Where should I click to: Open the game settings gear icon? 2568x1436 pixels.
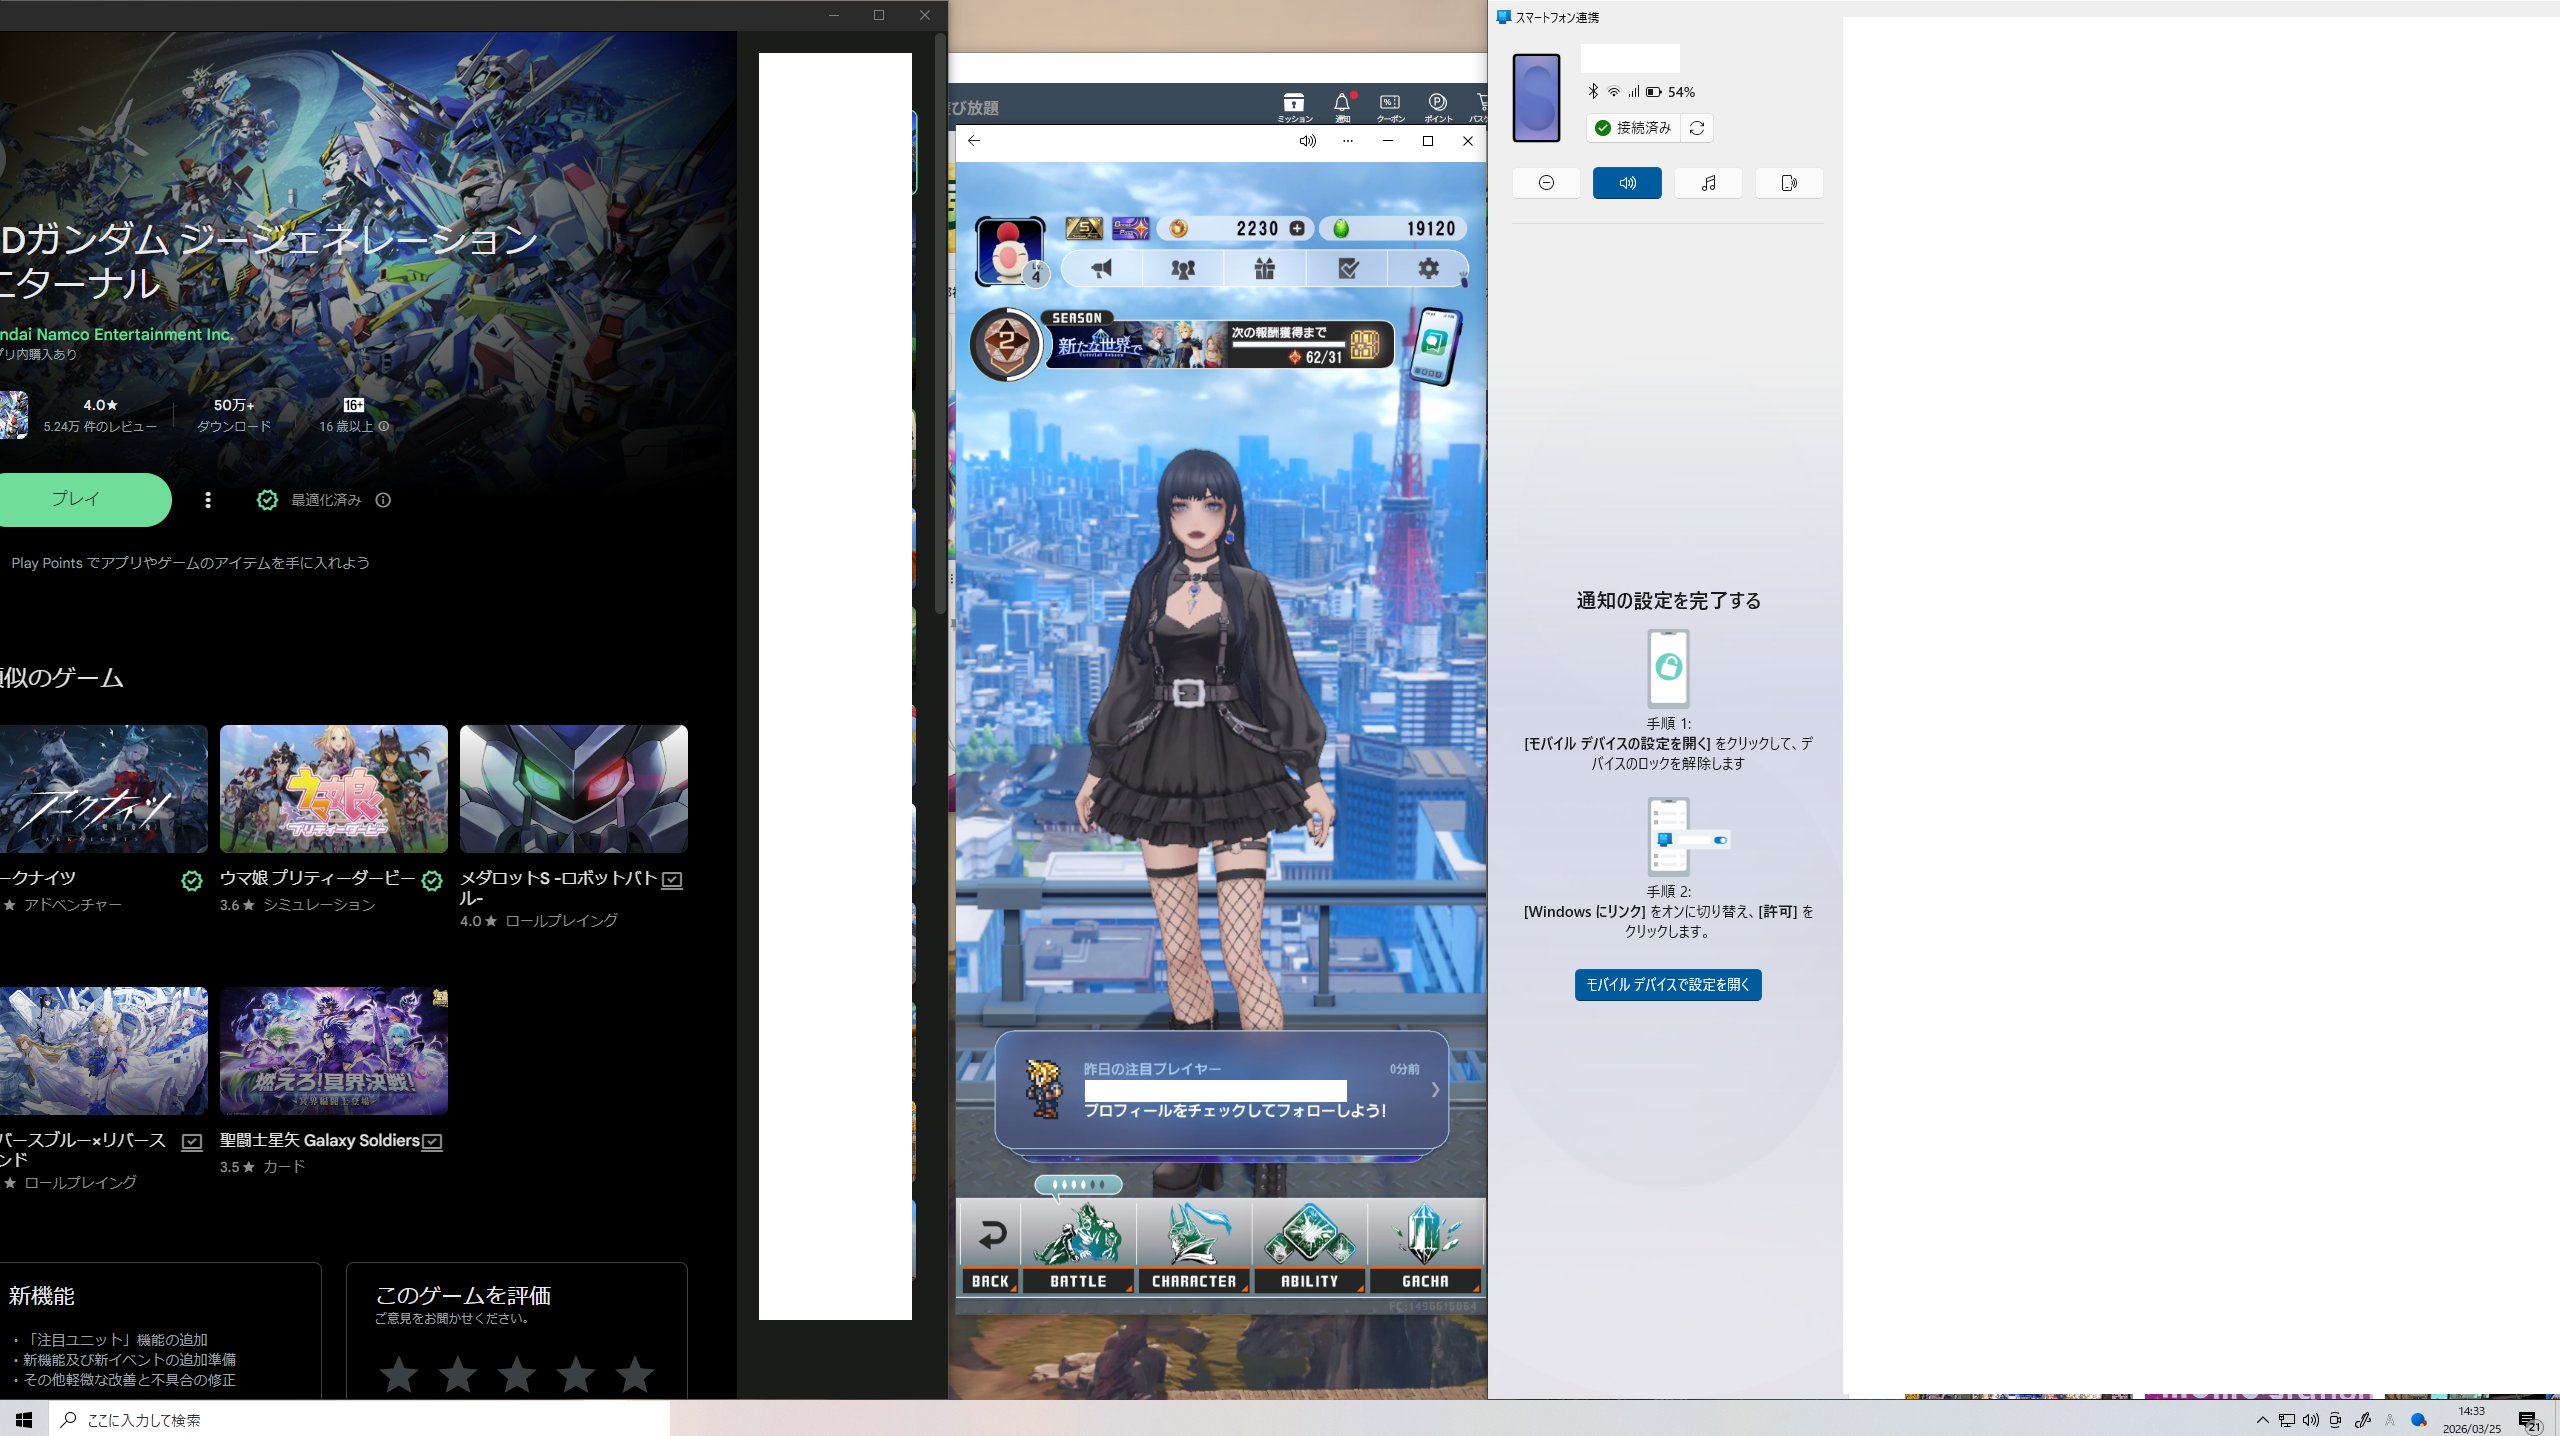pos(1428,268)
